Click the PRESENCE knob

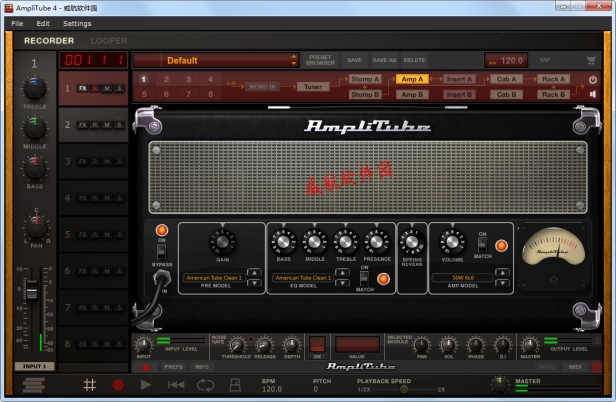pyautogui.click(x=376, y=242)
